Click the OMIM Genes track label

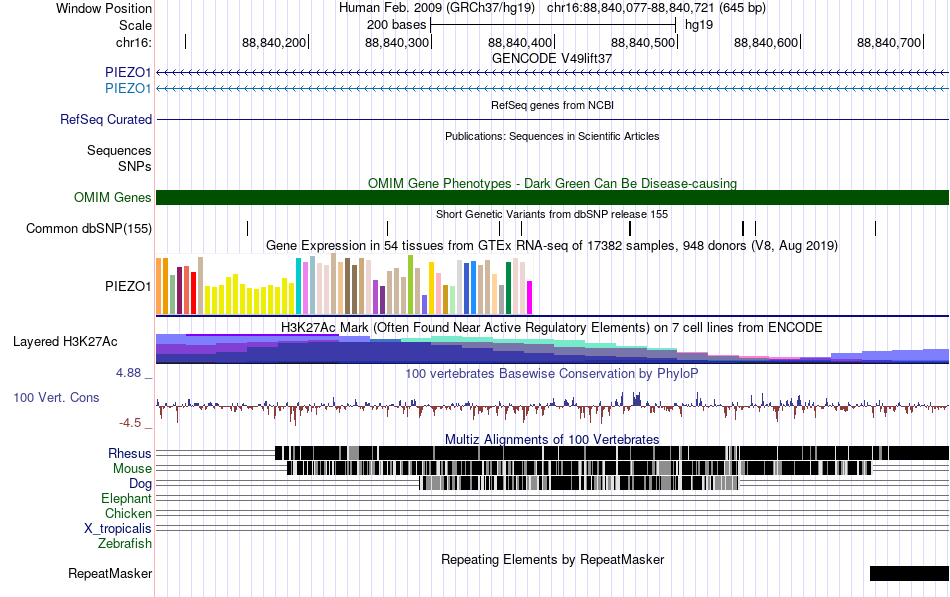(113, 198)
